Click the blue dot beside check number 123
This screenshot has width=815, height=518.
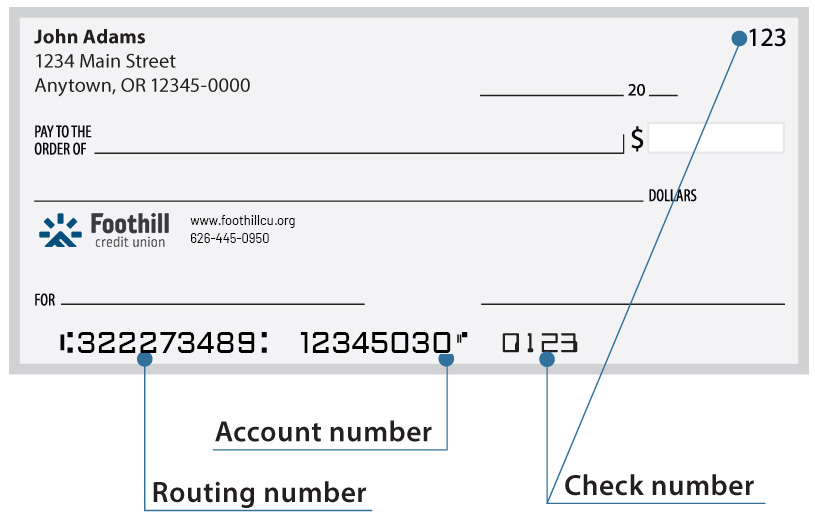tap(739, 38)
